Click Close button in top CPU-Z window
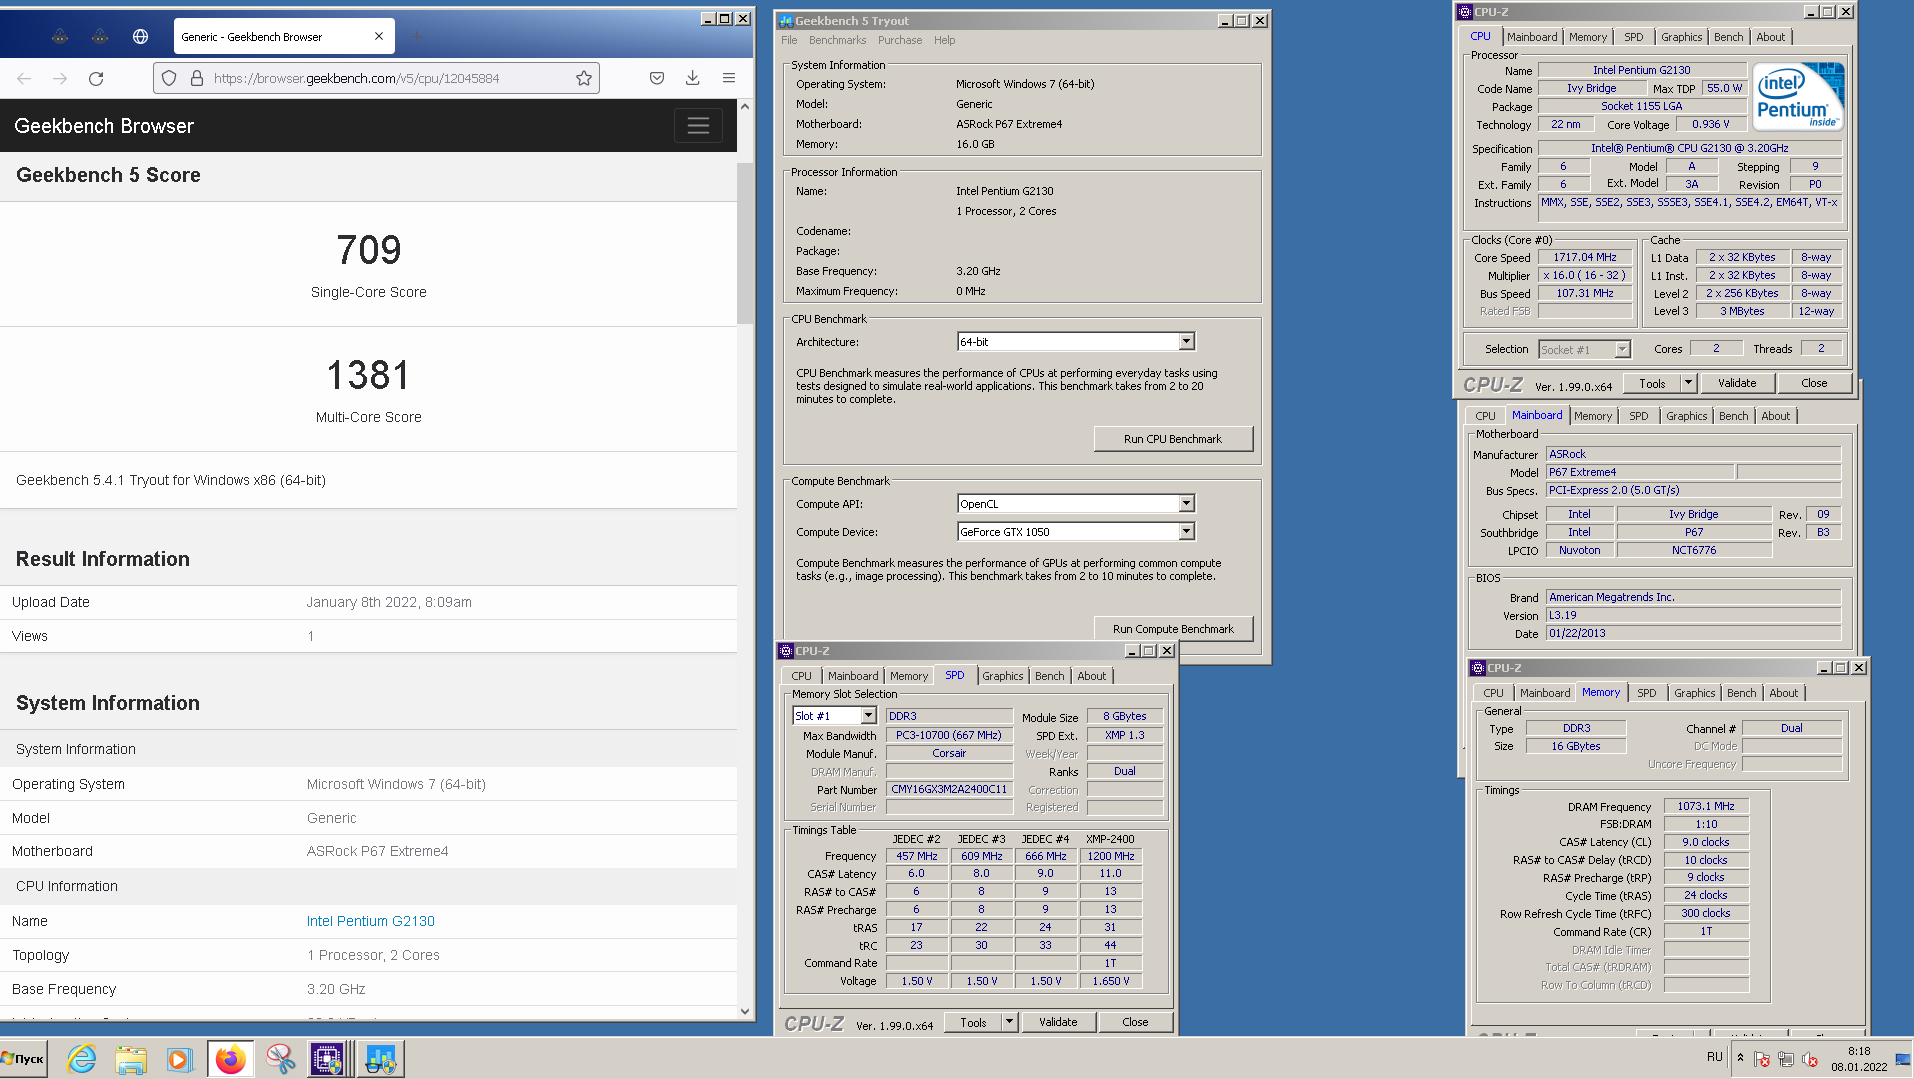 (1814, 383)
